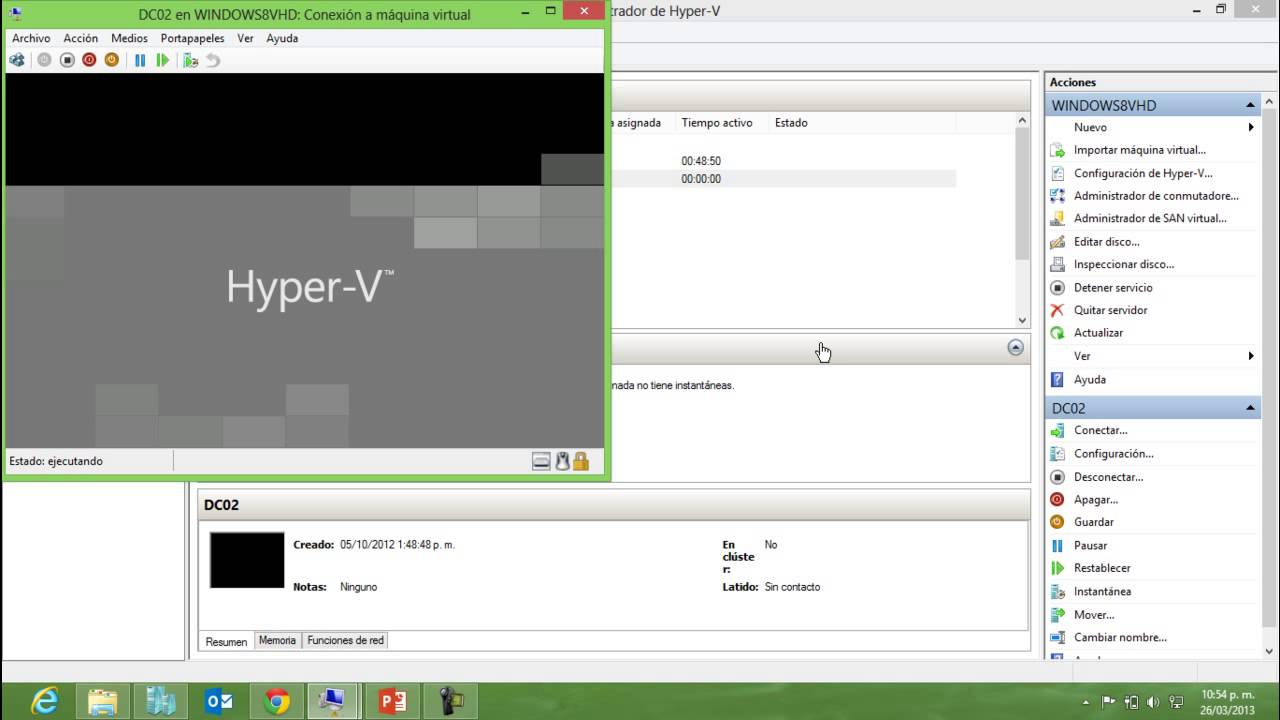This screenshot has height=720, width=1280.
Task: Collapse the snapshots pane with round chevron
Action: 1015,348
